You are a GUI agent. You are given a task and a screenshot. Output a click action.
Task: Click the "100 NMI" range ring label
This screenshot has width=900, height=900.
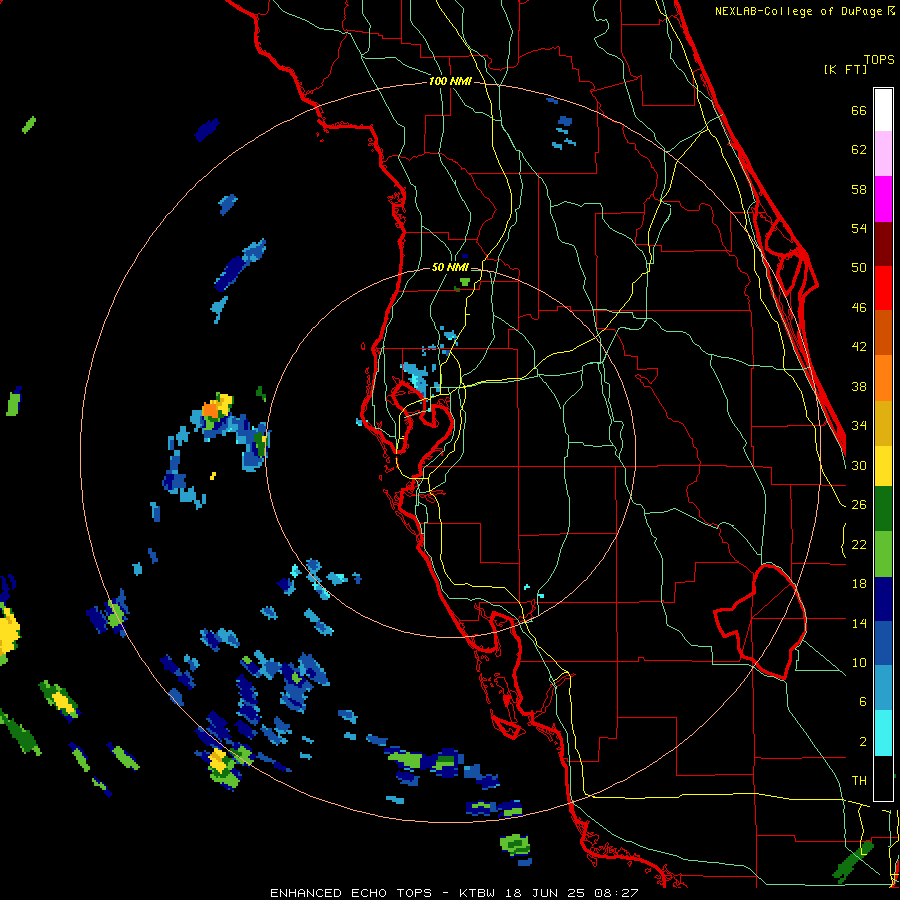(450, 82)
